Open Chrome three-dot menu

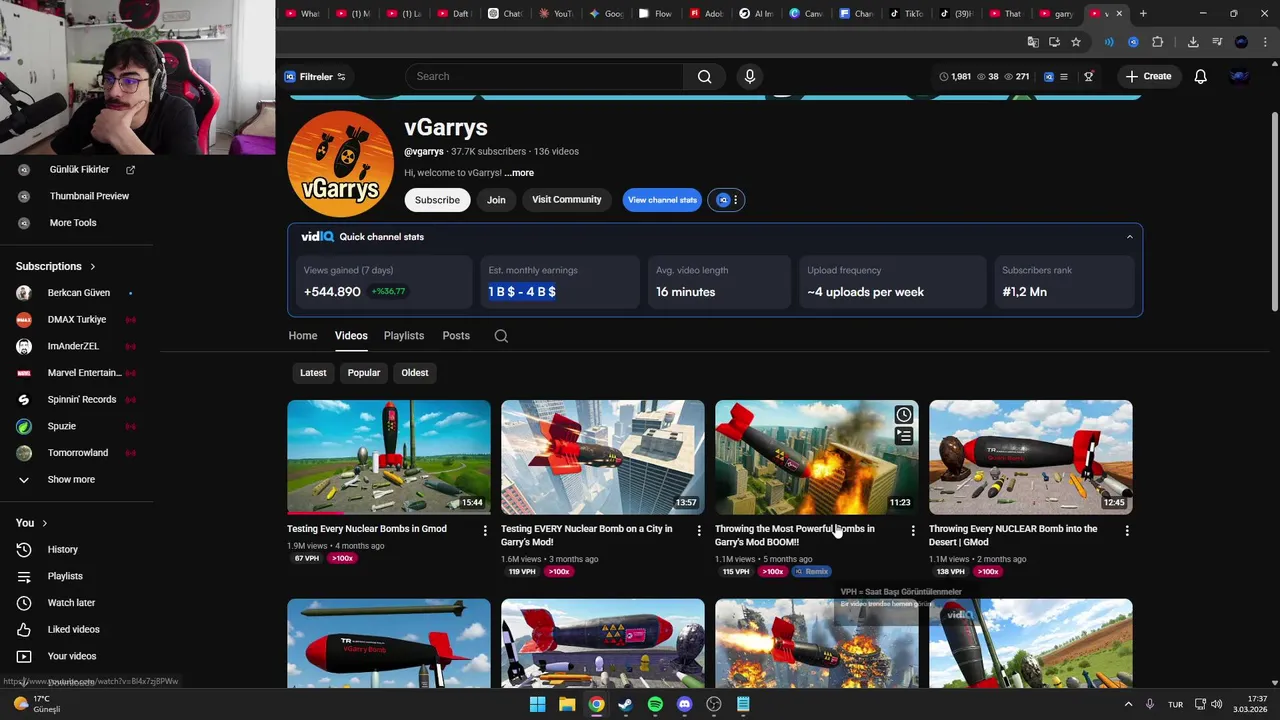[1266, 42]
